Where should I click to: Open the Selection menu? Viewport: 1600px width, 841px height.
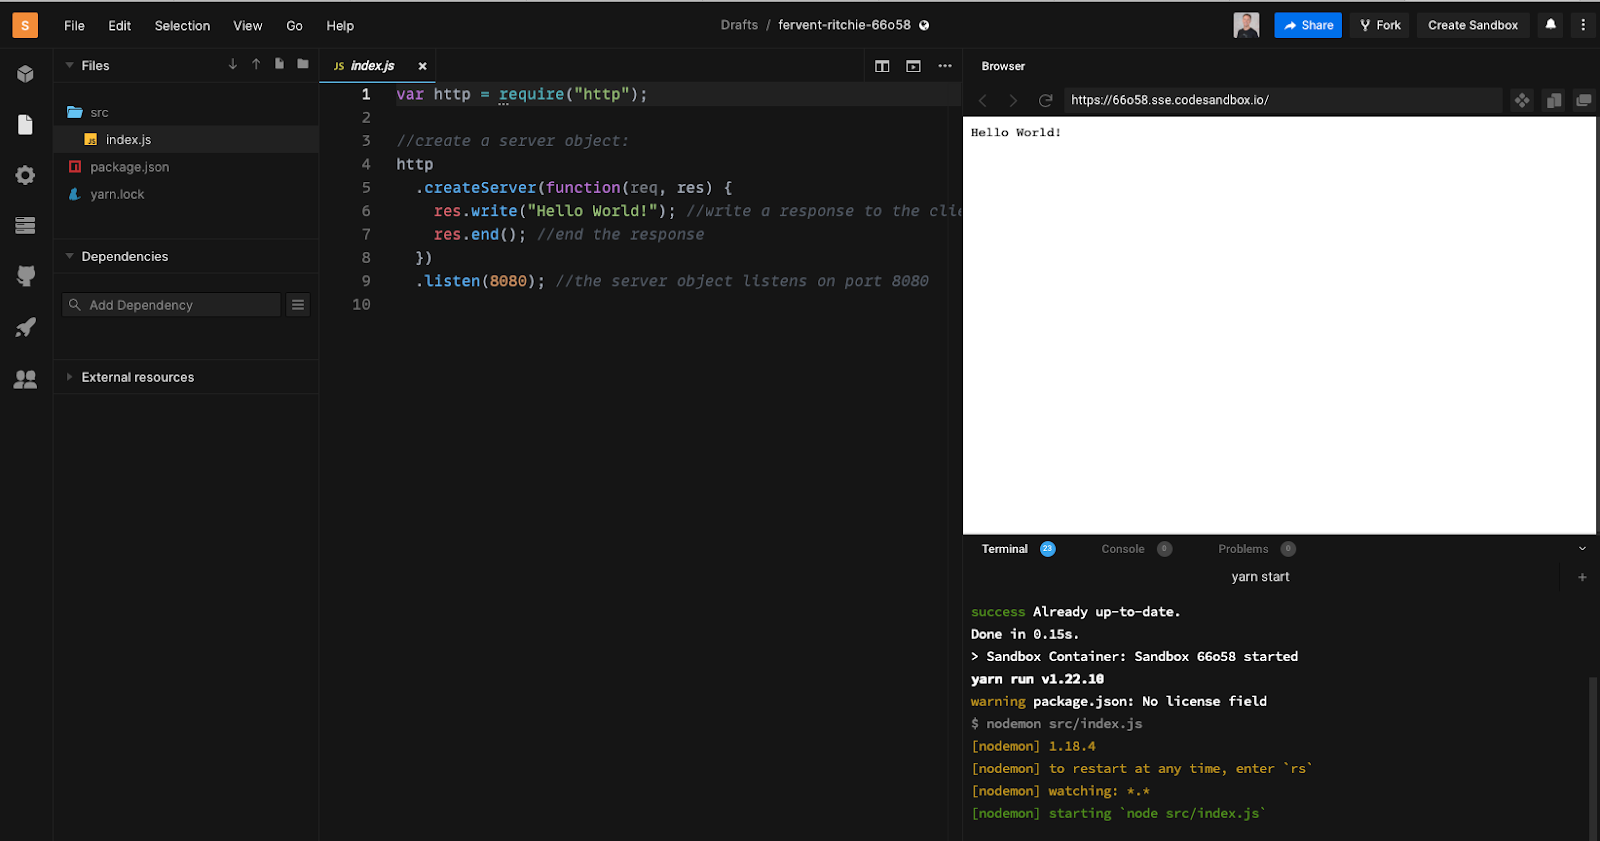(182, 26)
